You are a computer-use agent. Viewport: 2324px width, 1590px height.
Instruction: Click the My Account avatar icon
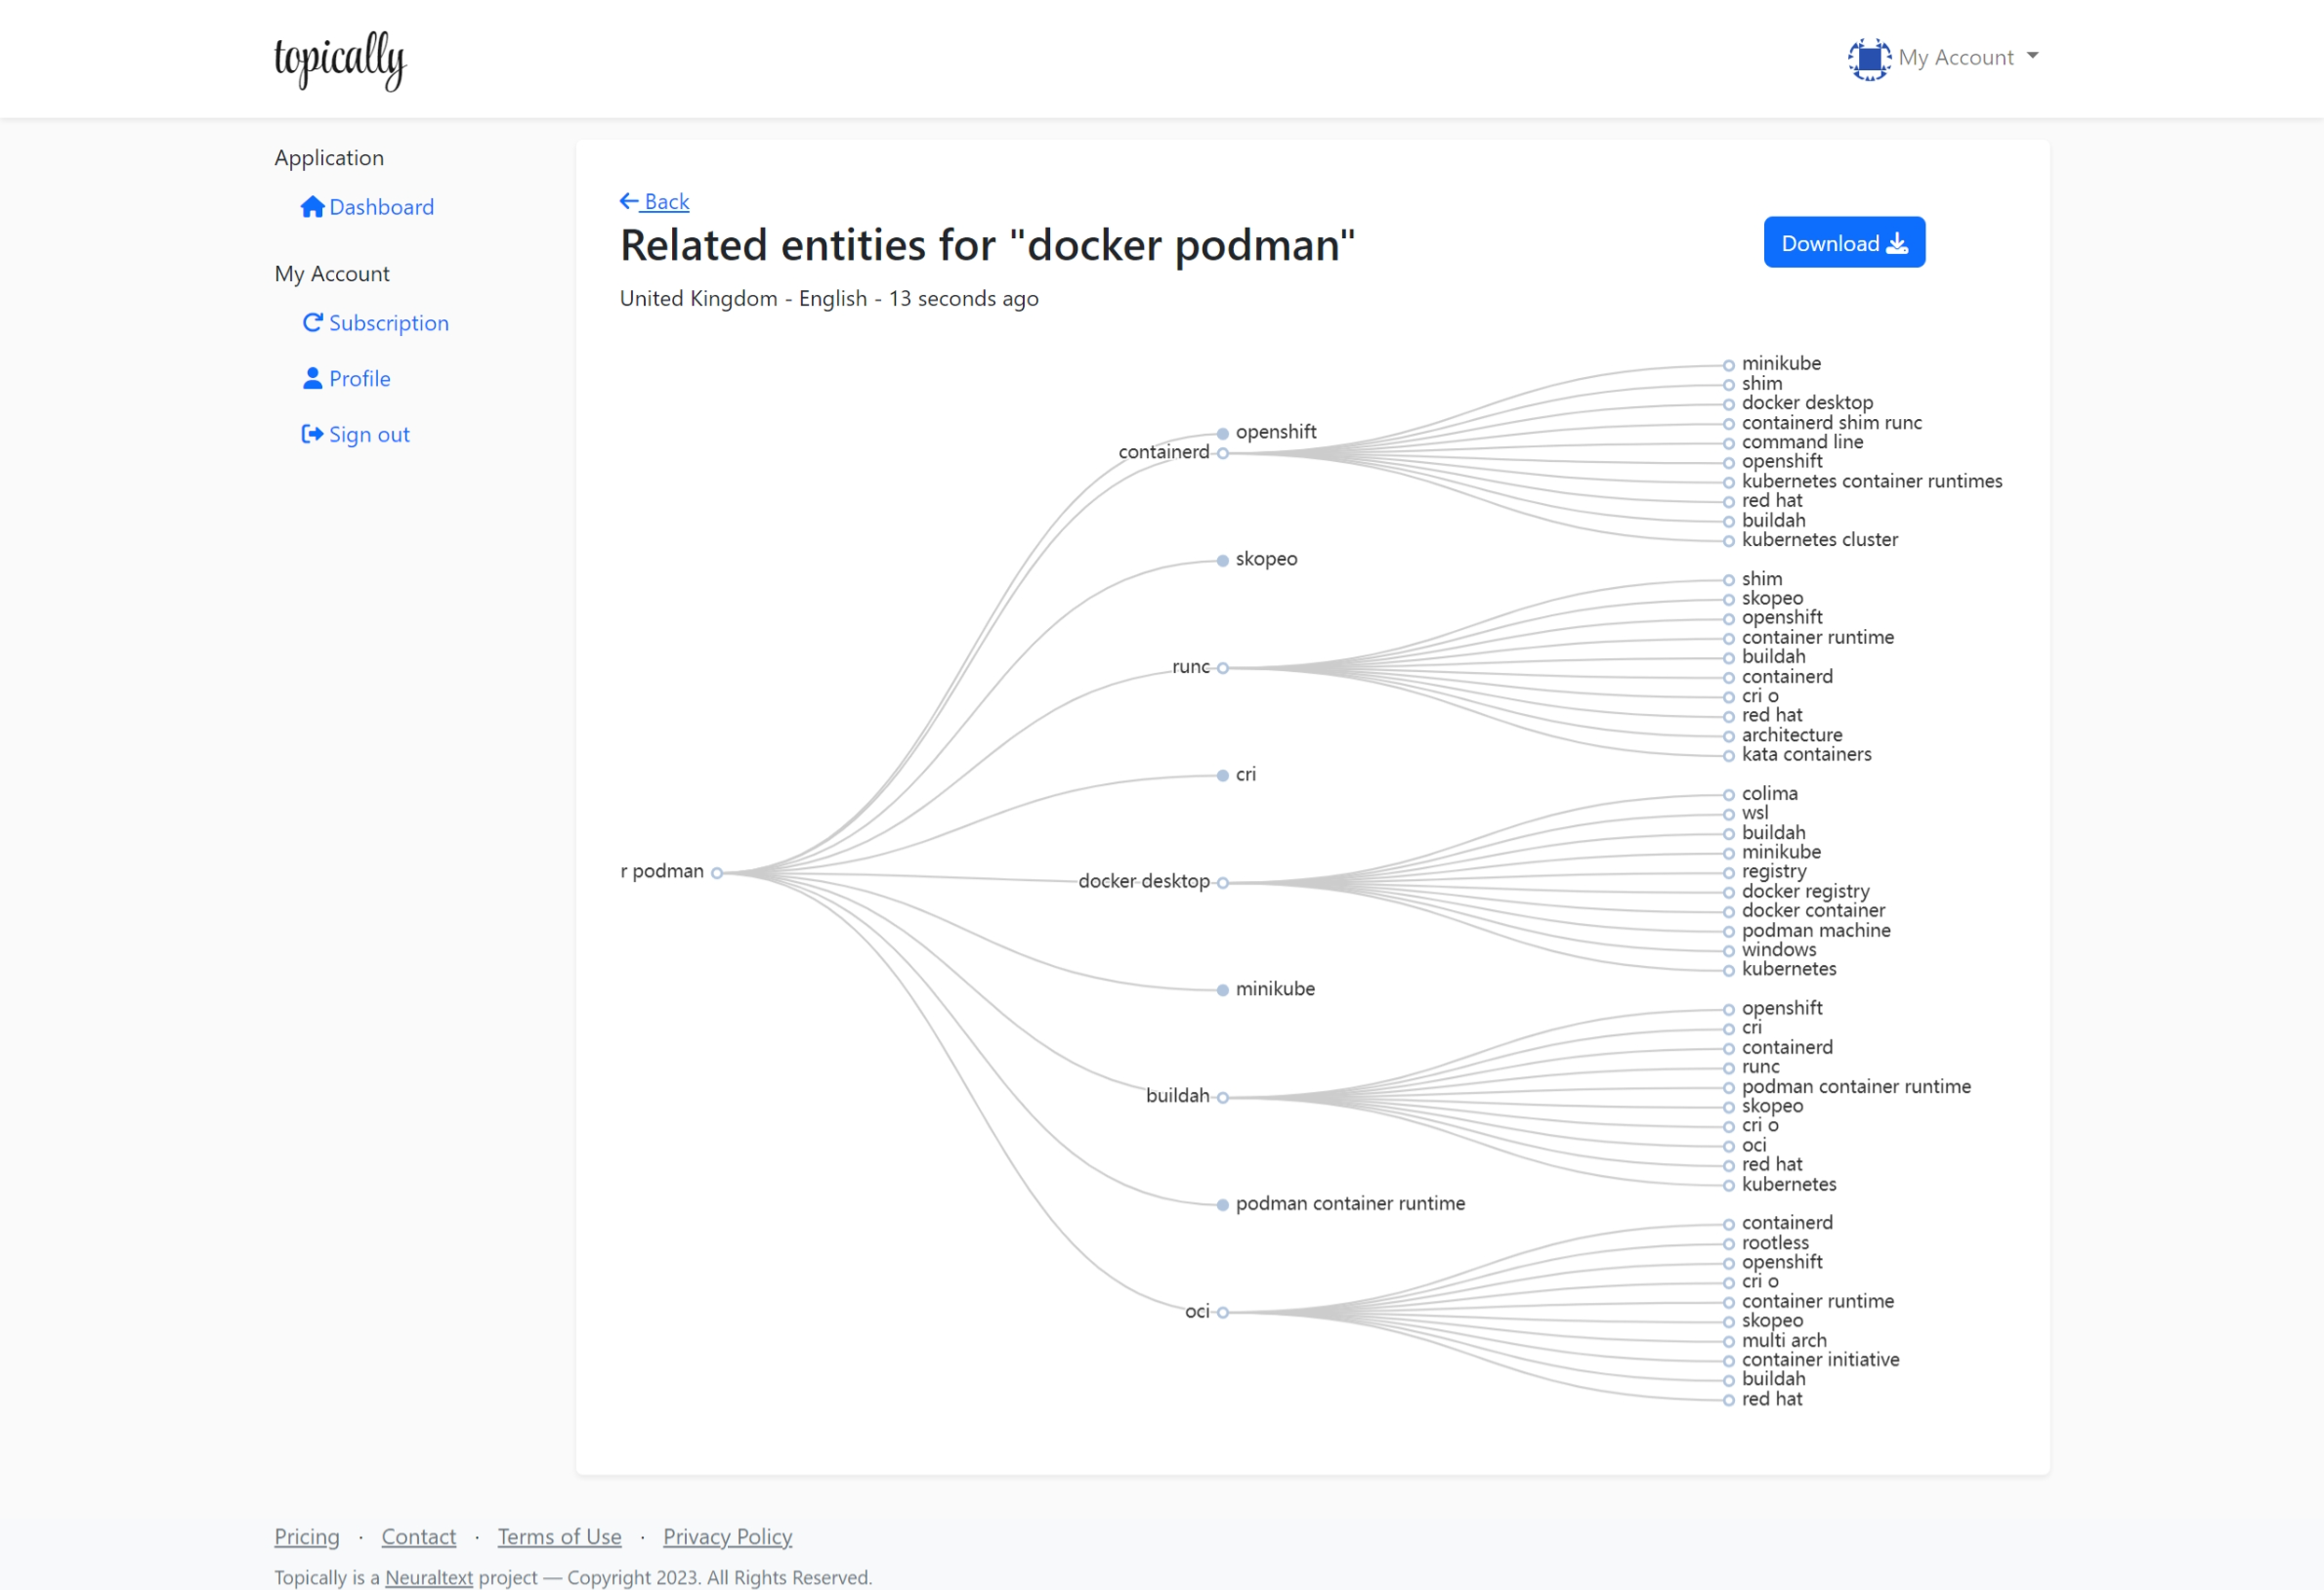click(1868, 58)
